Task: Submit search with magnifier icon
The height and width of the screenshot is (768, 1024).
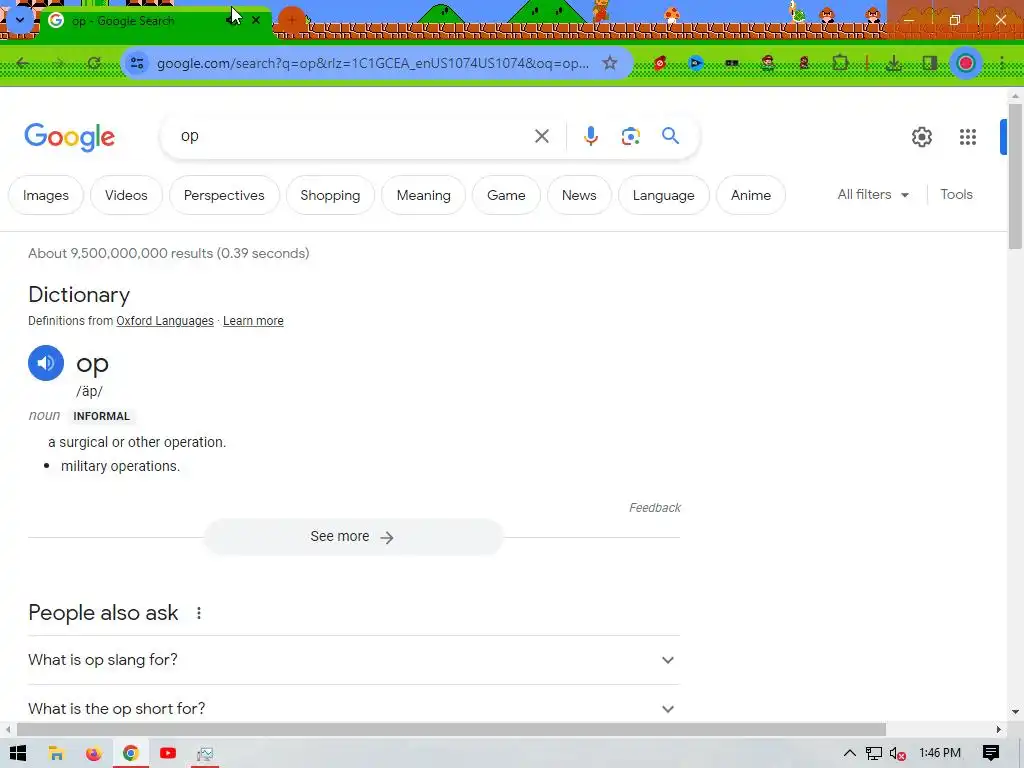Action: click(671, 136)
